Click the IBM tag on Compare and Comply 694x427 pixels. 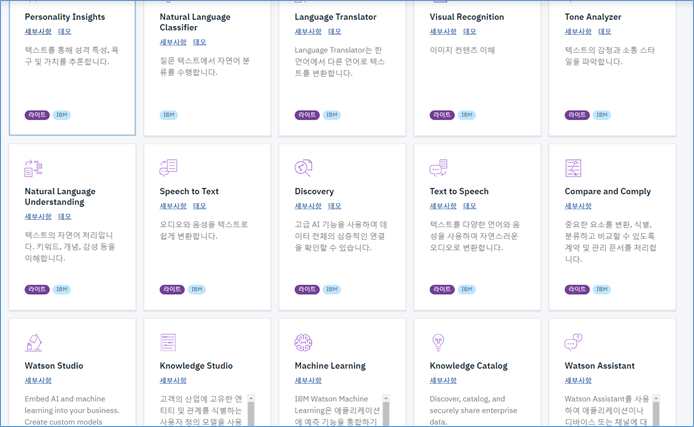601,289
